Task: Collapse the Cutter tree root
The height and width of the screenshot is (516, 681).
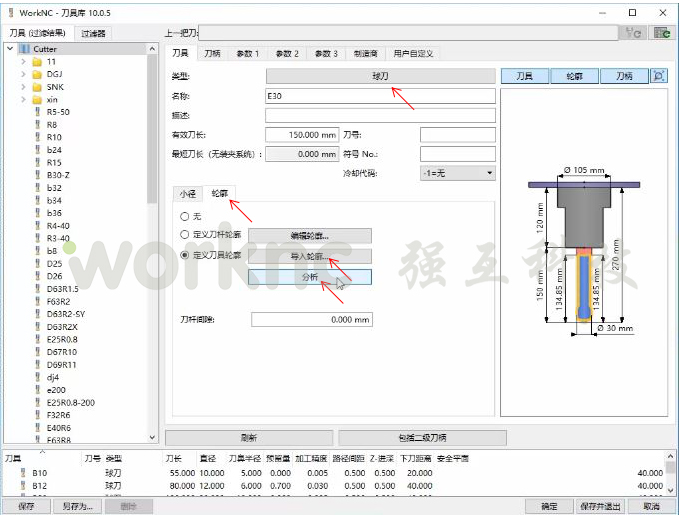Action: [10, 49]
